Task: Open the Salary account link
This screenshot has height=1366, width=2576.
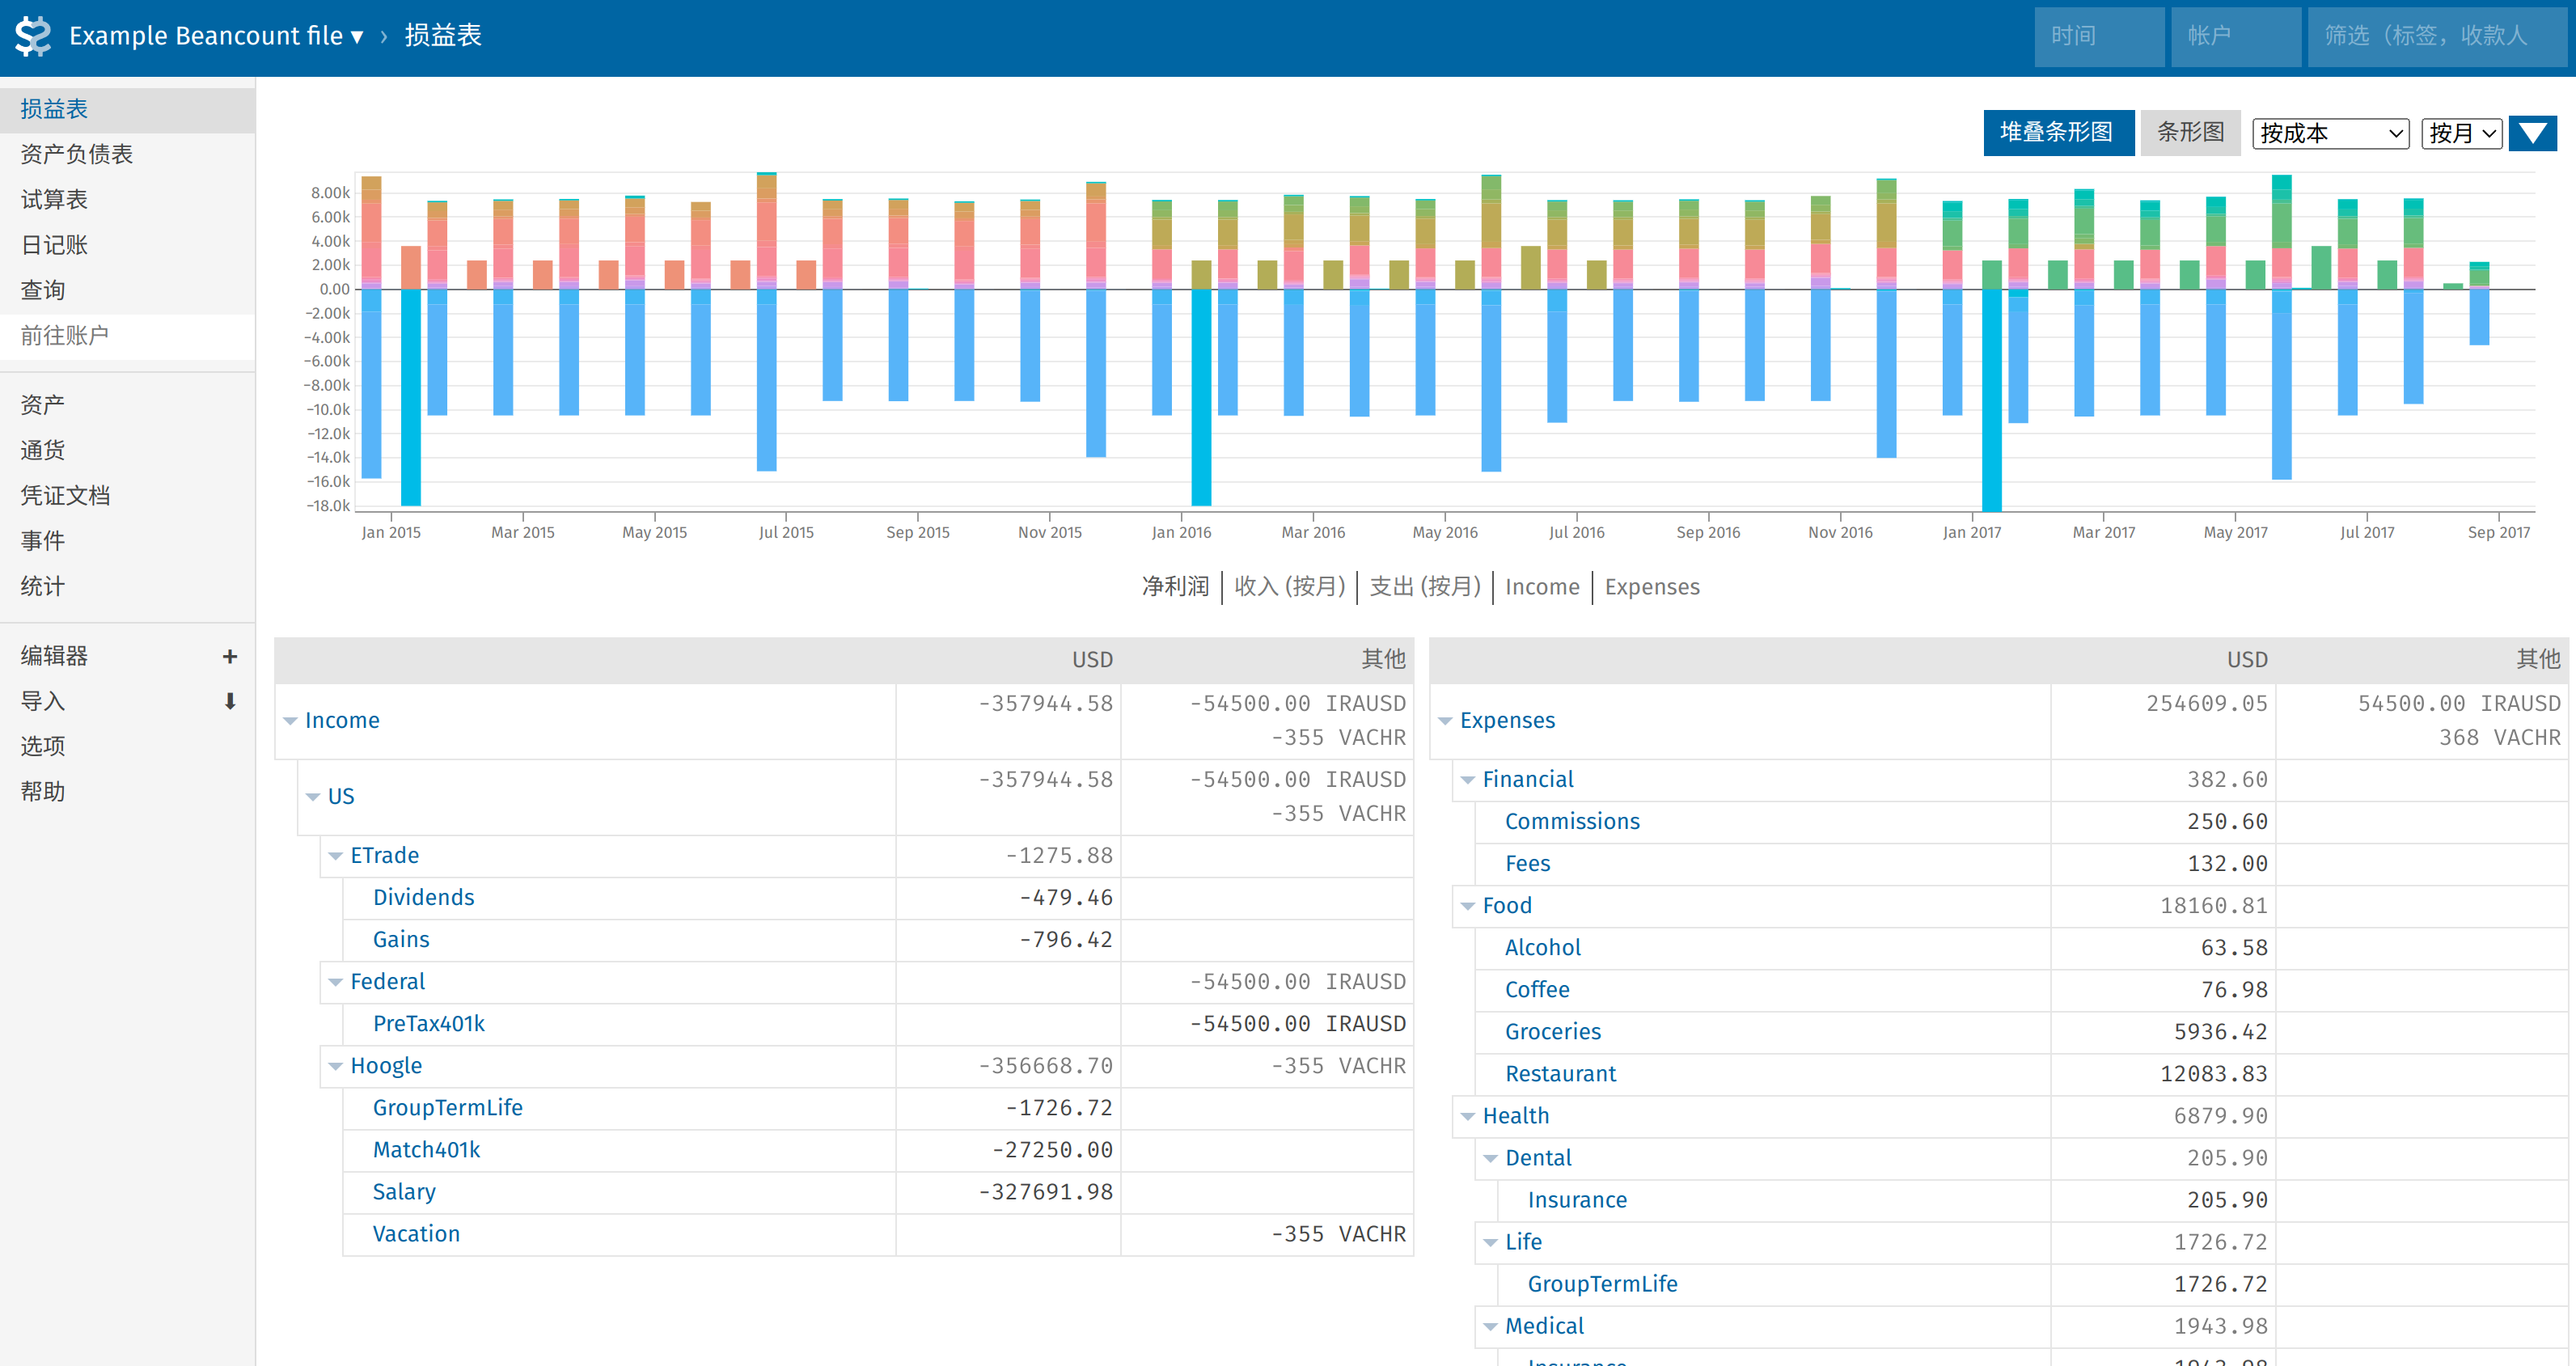Action: click(x=404, y=1192)
